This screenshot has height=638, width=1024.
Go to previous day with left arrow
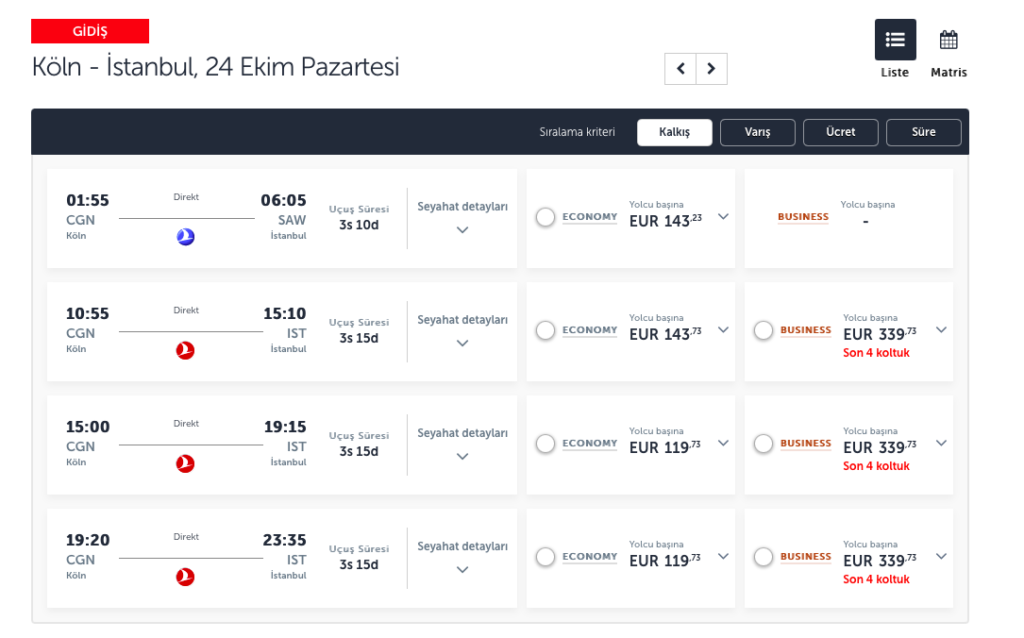coord(681,69)
